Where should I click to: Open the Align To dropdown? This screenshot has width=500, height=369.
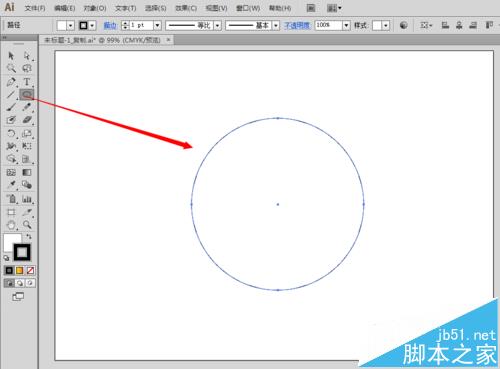(426, 25)
